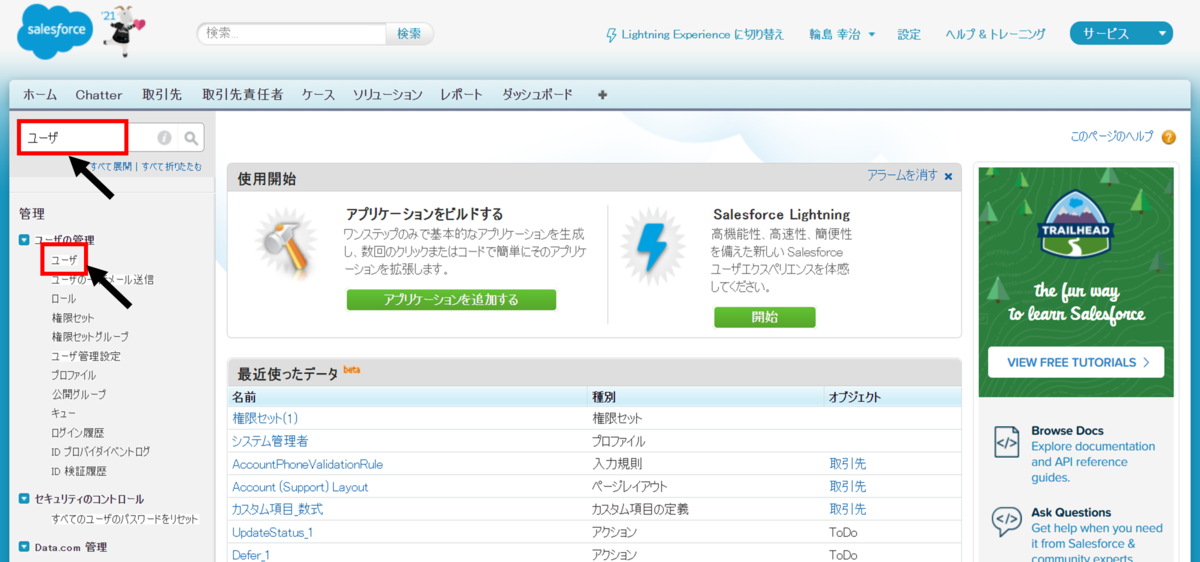The width and height of the screenshot is (1200, 562).
Task: Select ロール in the sidebar tree
Action: click(63, 299)
